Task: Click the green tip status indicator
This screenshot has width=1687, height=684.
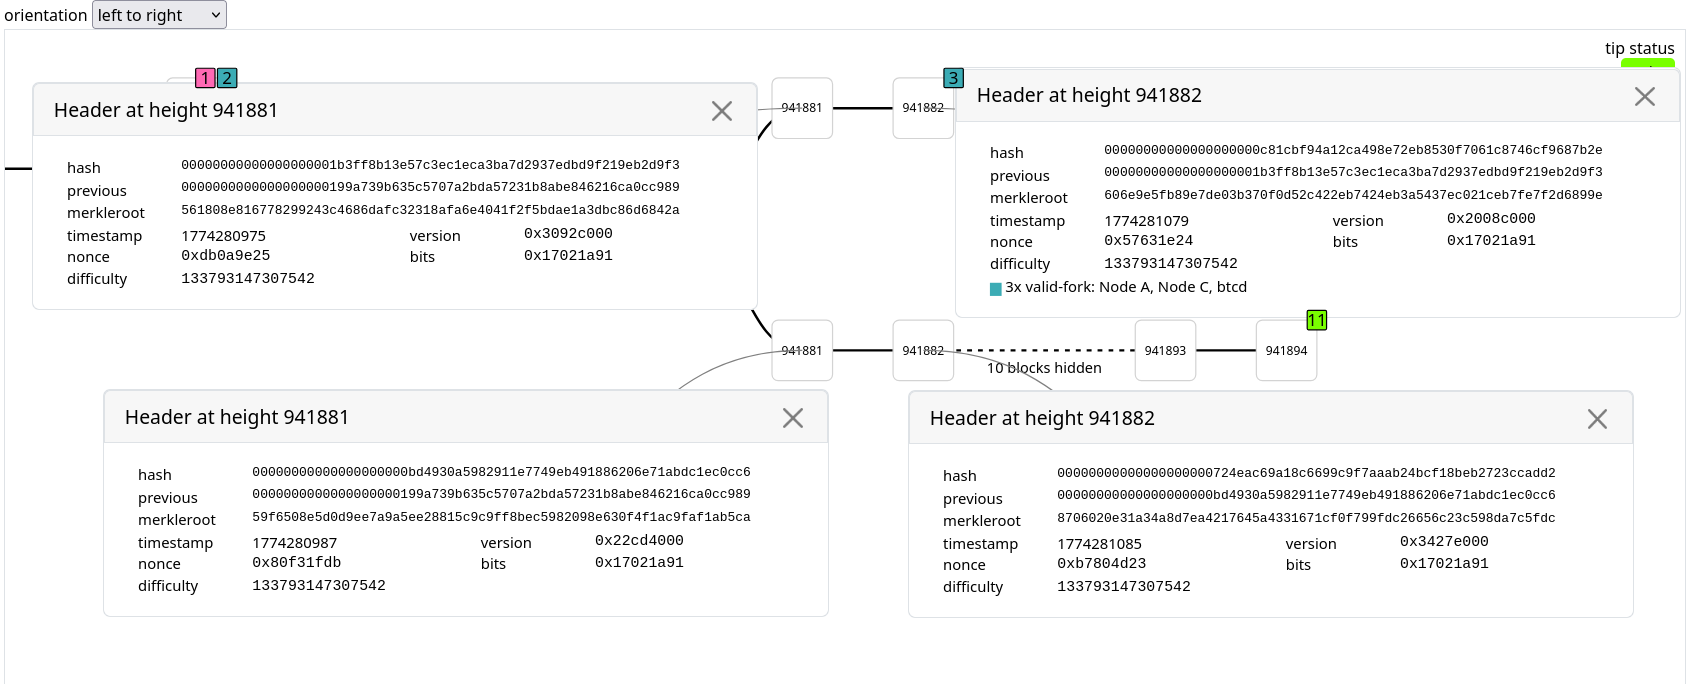Action: tap(1647, 64)
